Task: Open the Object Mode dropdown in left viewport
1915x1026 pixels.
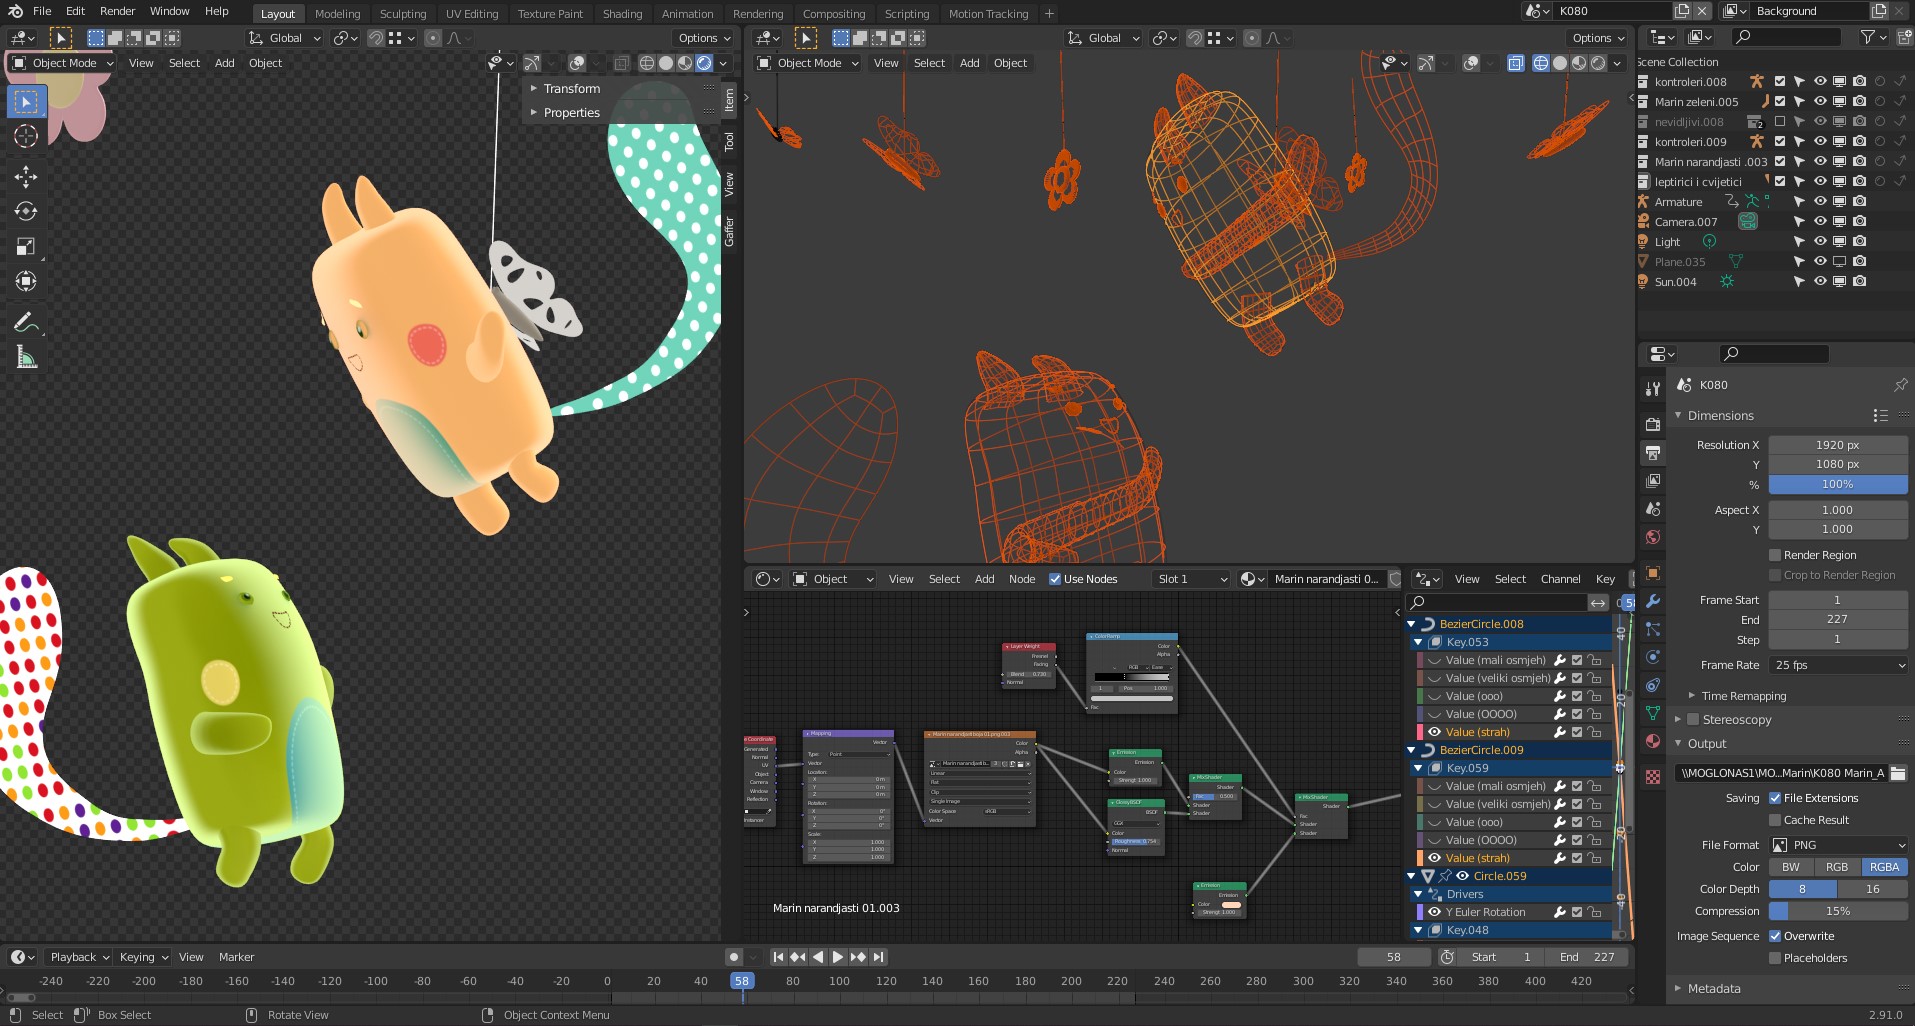Action: coord(62,63)
